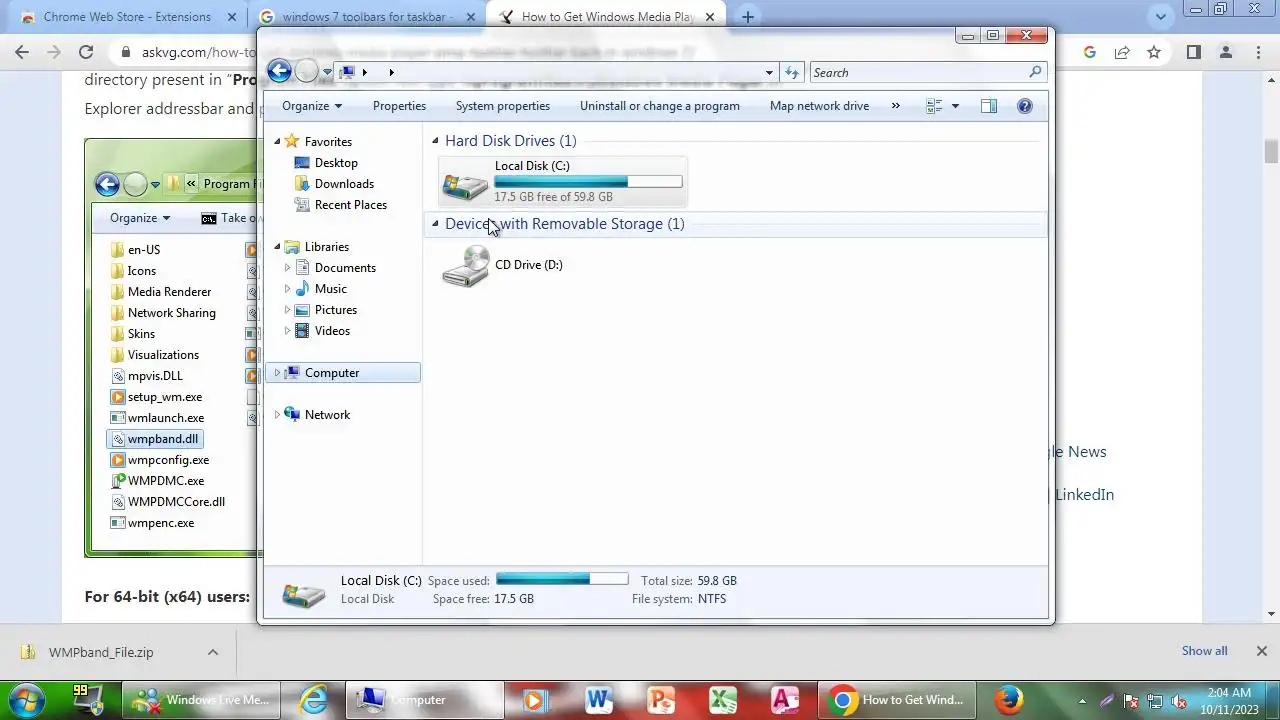Open Chrome profile icon
Screen dimensions: 1280x720
[x=1225, y=52]
